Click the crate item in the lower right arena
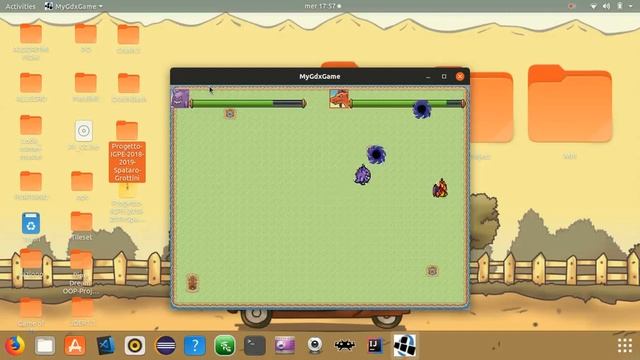640x360 pixels. (x=432, y=271)
